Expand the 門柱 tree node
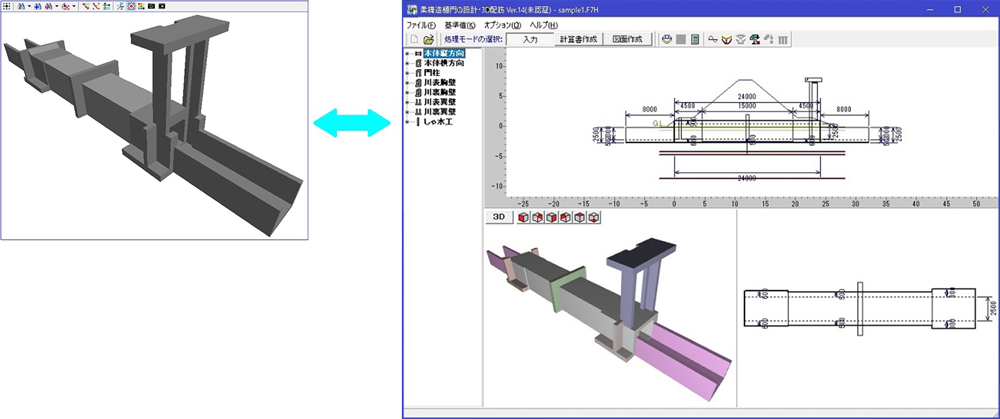The height and width of the screenshot is (419, 1000). tap(408, 73)
